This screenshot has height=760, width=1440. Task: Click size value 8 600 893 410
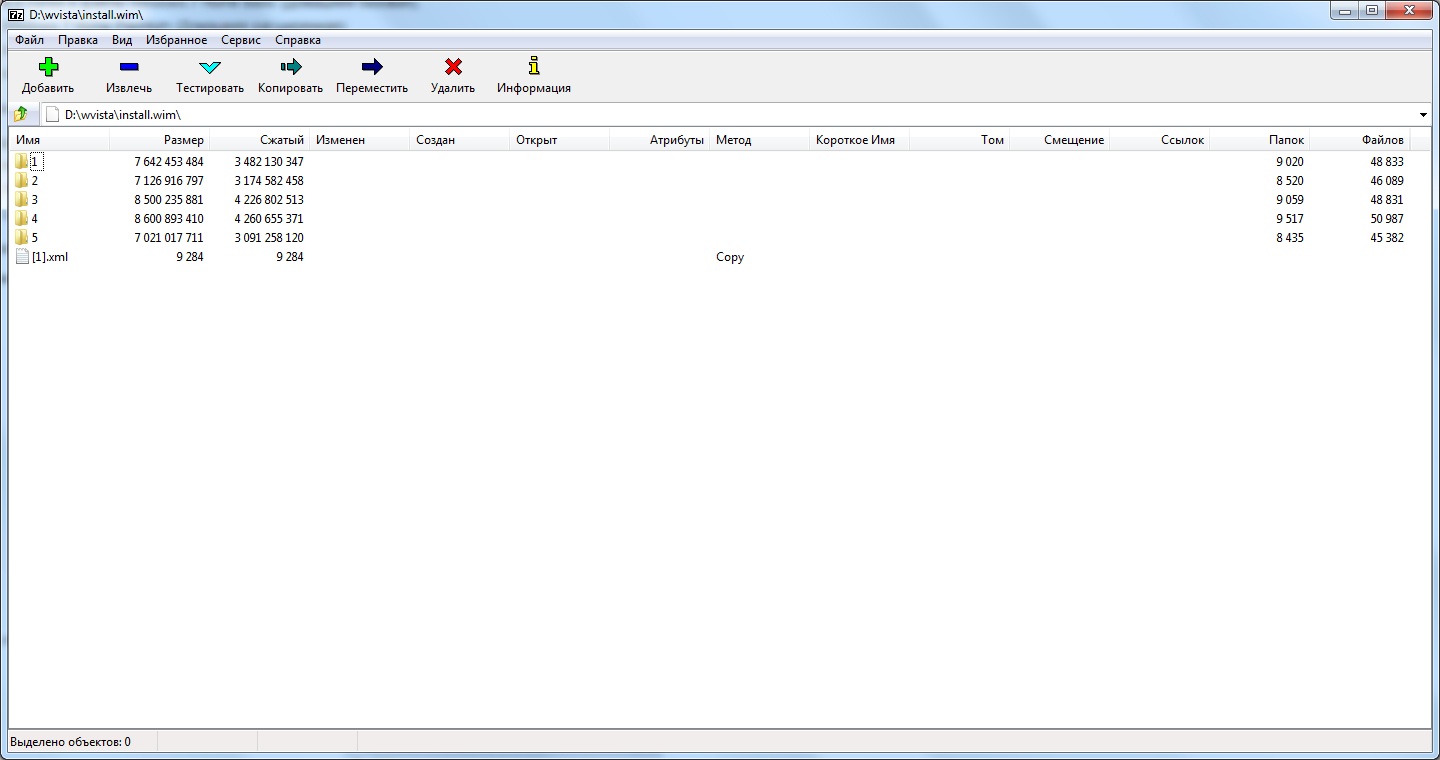coord(169,219)
